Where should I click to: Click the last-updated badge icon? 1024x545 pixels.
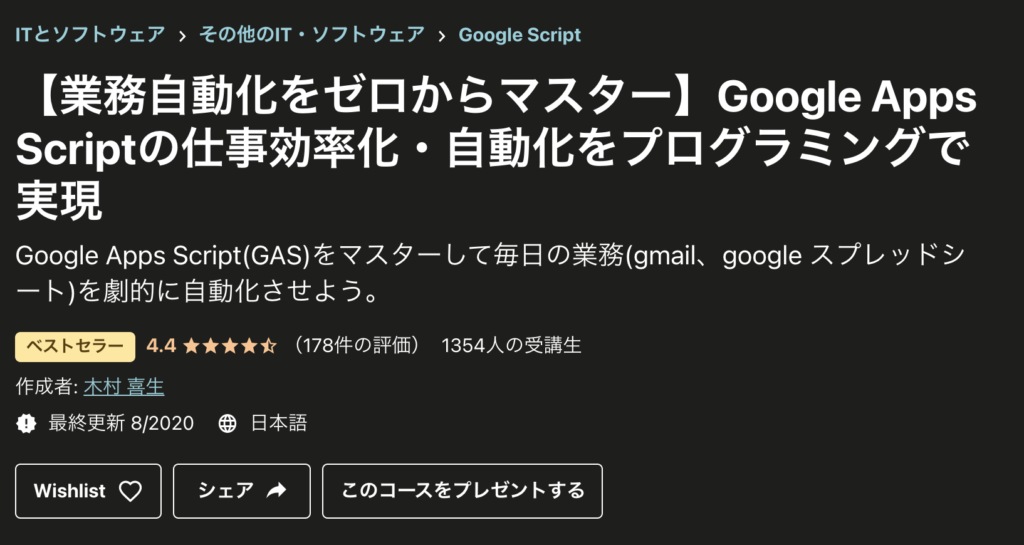tap(26, 423)
